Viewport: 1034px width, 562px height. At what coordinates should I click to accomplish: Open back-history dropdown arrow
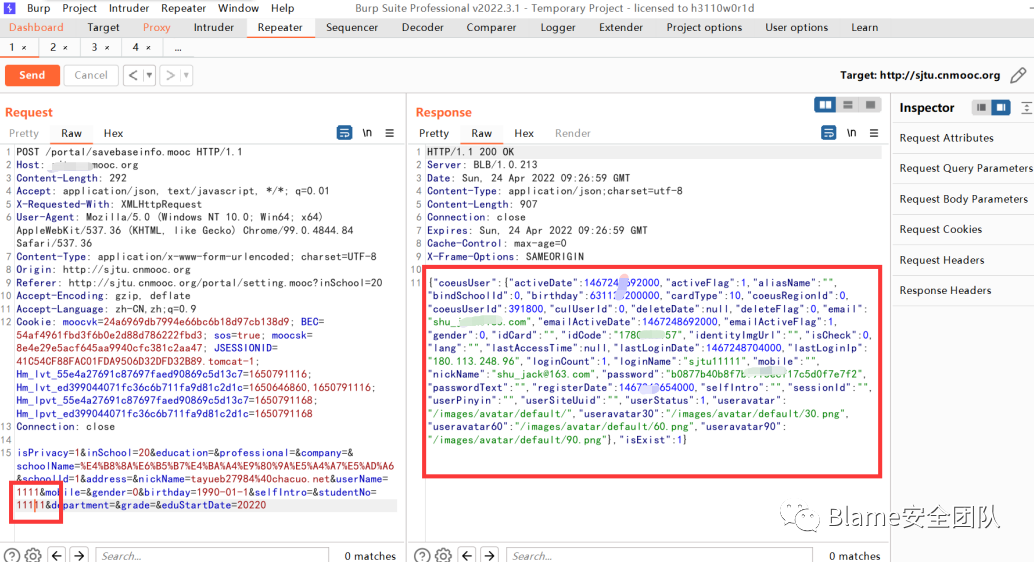pyautogui.click(x=149, y=75)
